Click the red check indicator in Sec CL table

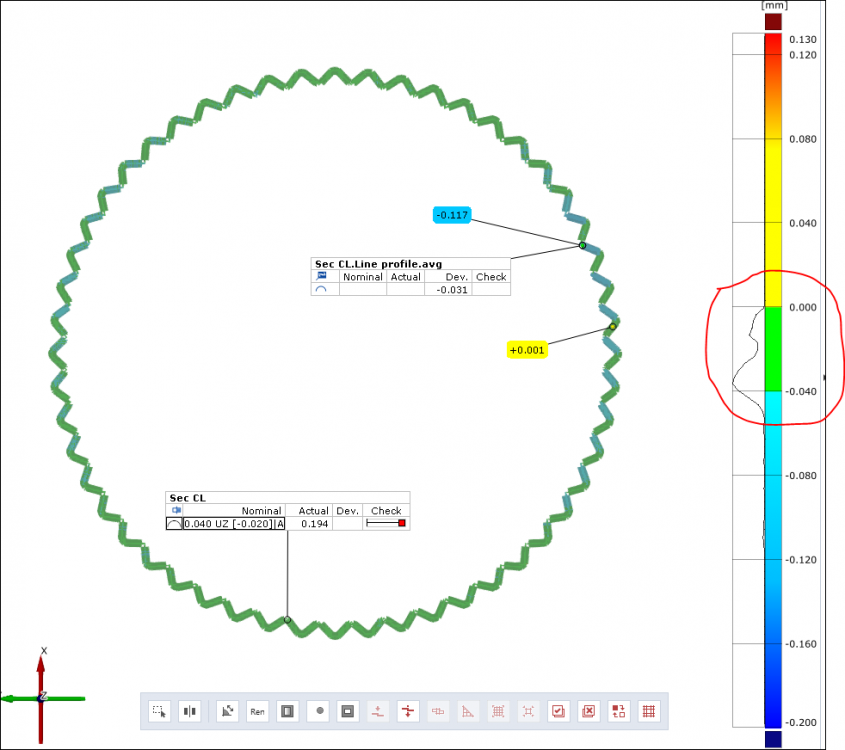(402, 523)
